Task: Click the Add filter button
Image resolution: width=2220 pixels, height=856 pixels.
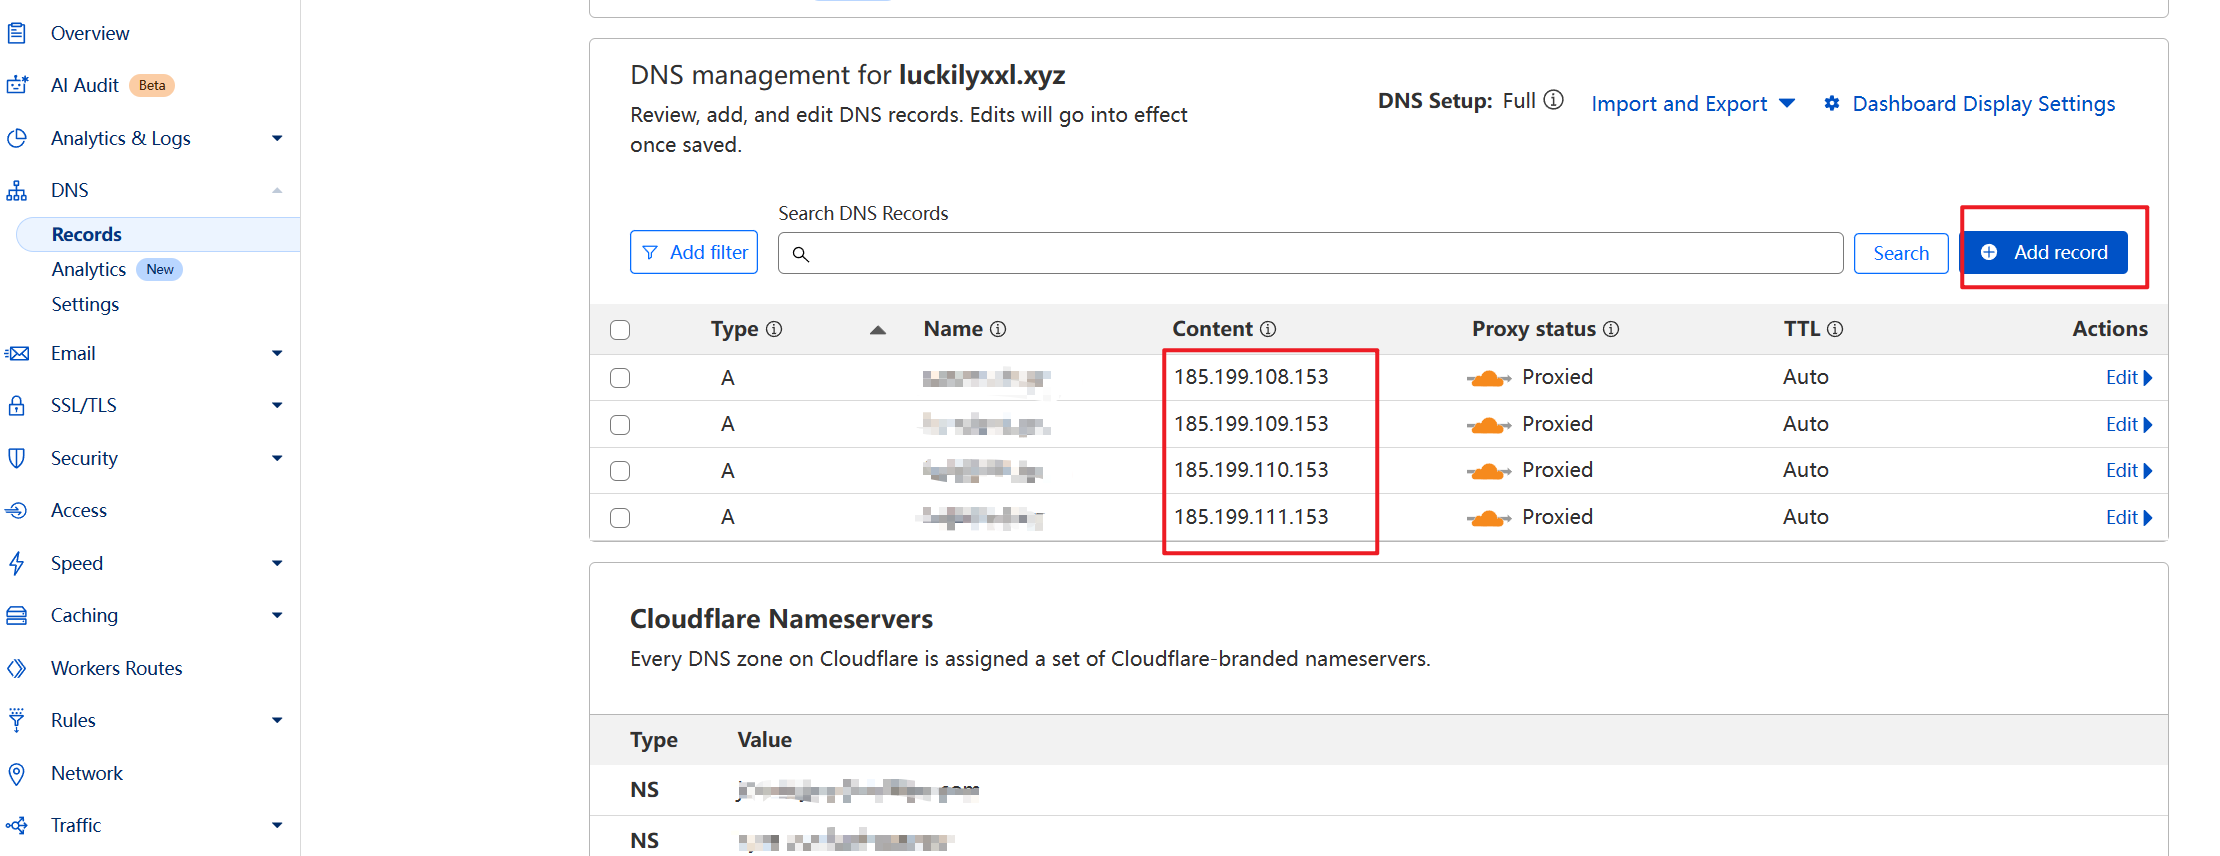Action: point(694,252)
